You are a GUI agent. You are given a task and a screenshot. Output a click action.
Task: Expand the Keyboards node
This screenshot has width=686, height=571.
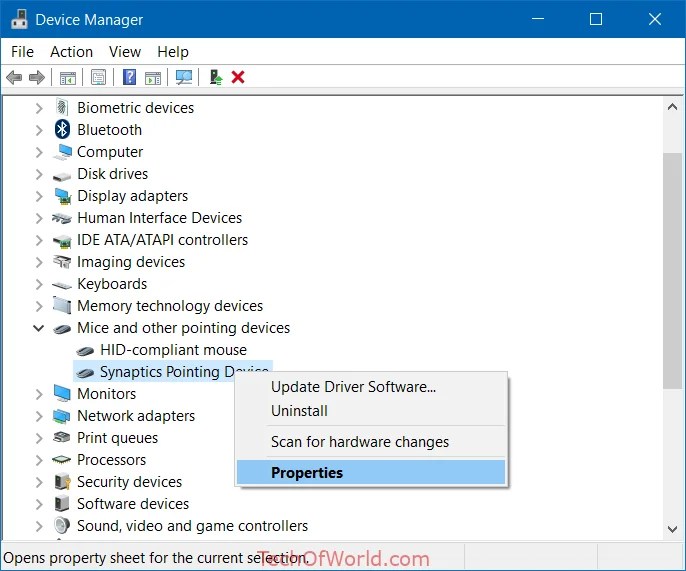pyautogui.click(x=39, y=284)
